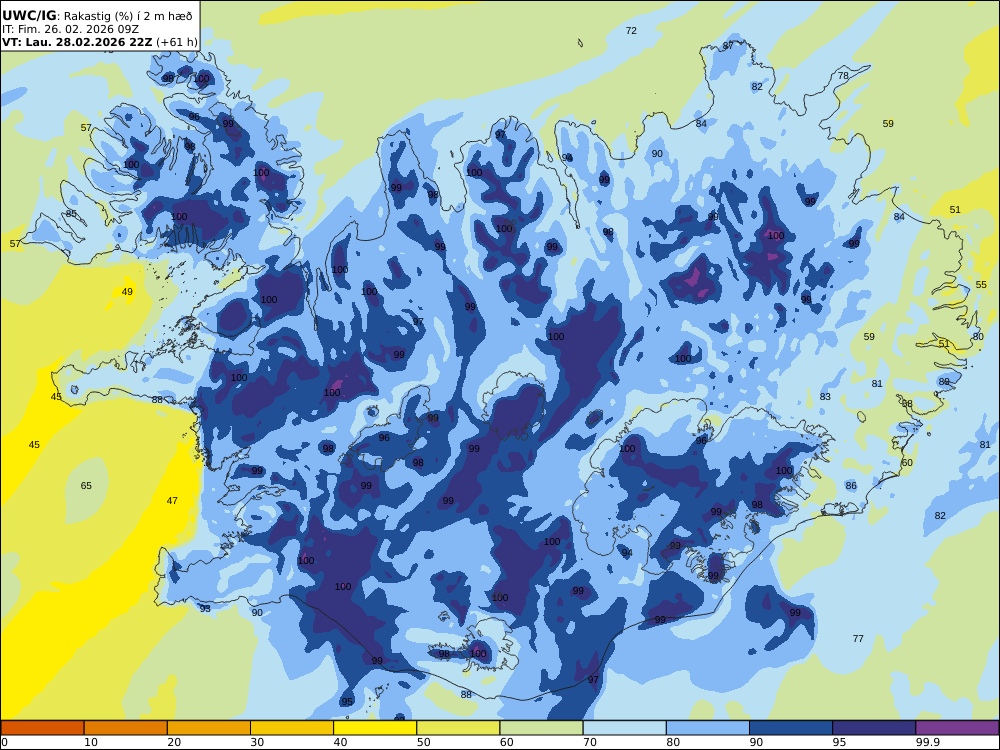Click the 'Rakastig (%) í 2 m hæð' label
This screenshot has width=1000, height=750.
(x=128, y=17)
